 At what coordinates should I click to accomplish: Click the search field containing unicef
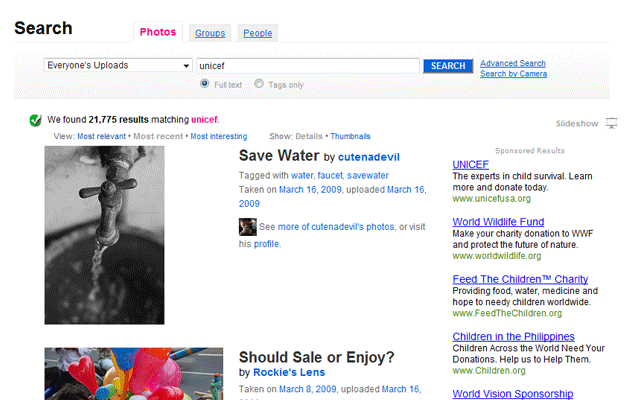[308, 66]
